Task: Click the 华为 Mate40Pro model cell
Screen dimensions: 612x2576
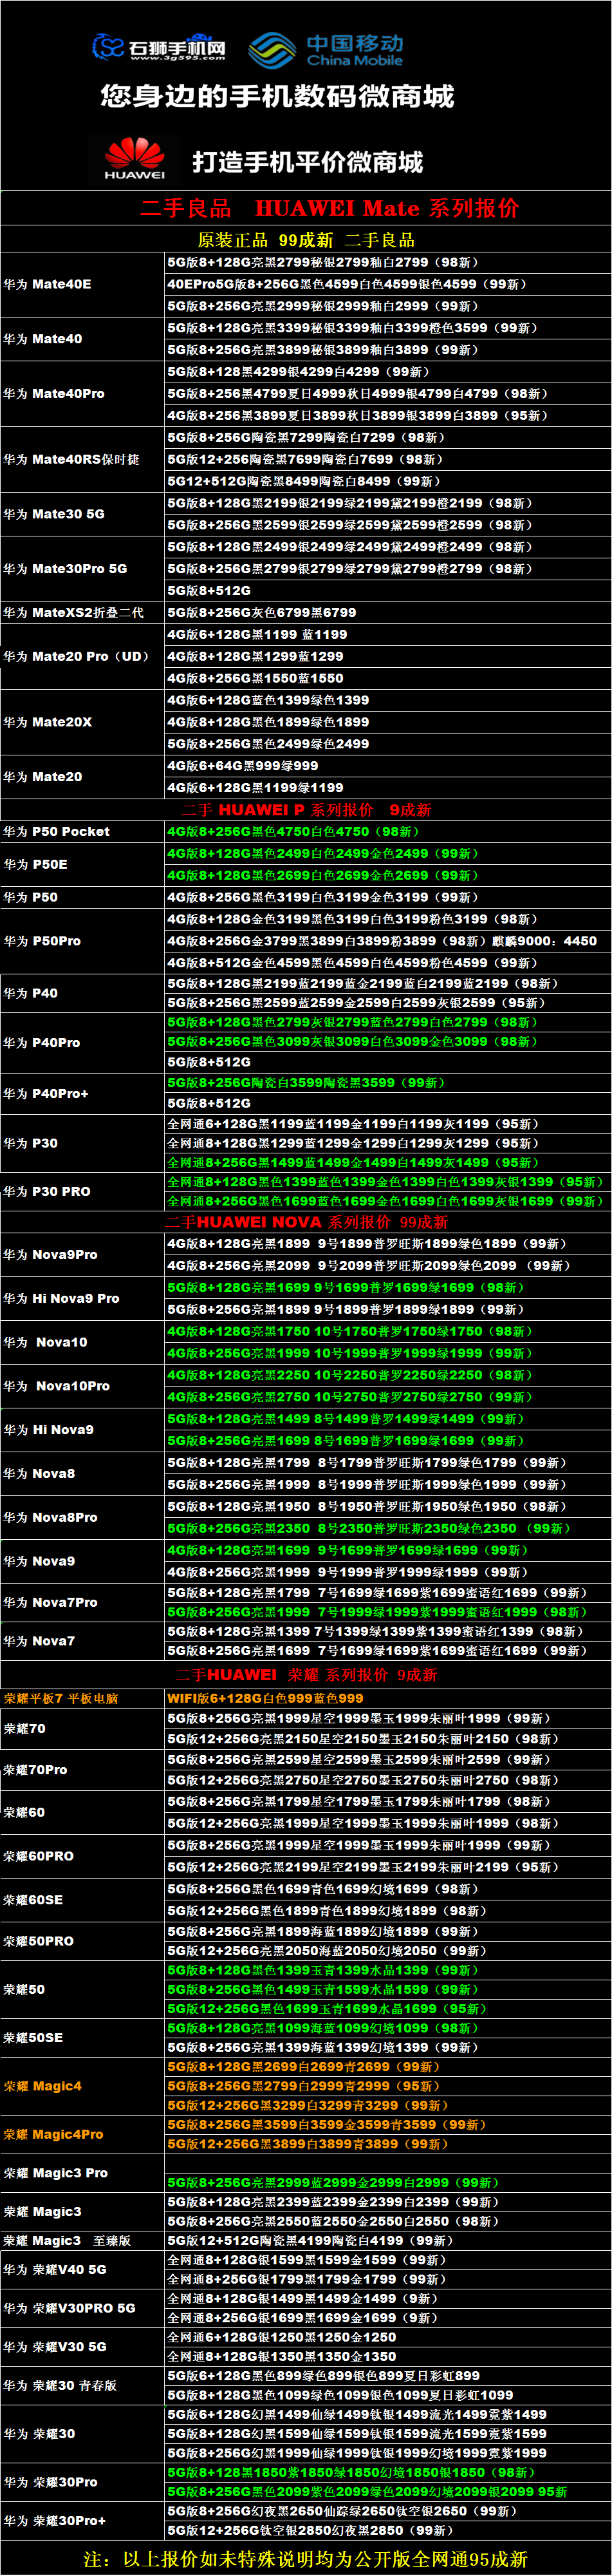Action: [x=83, y=393]
